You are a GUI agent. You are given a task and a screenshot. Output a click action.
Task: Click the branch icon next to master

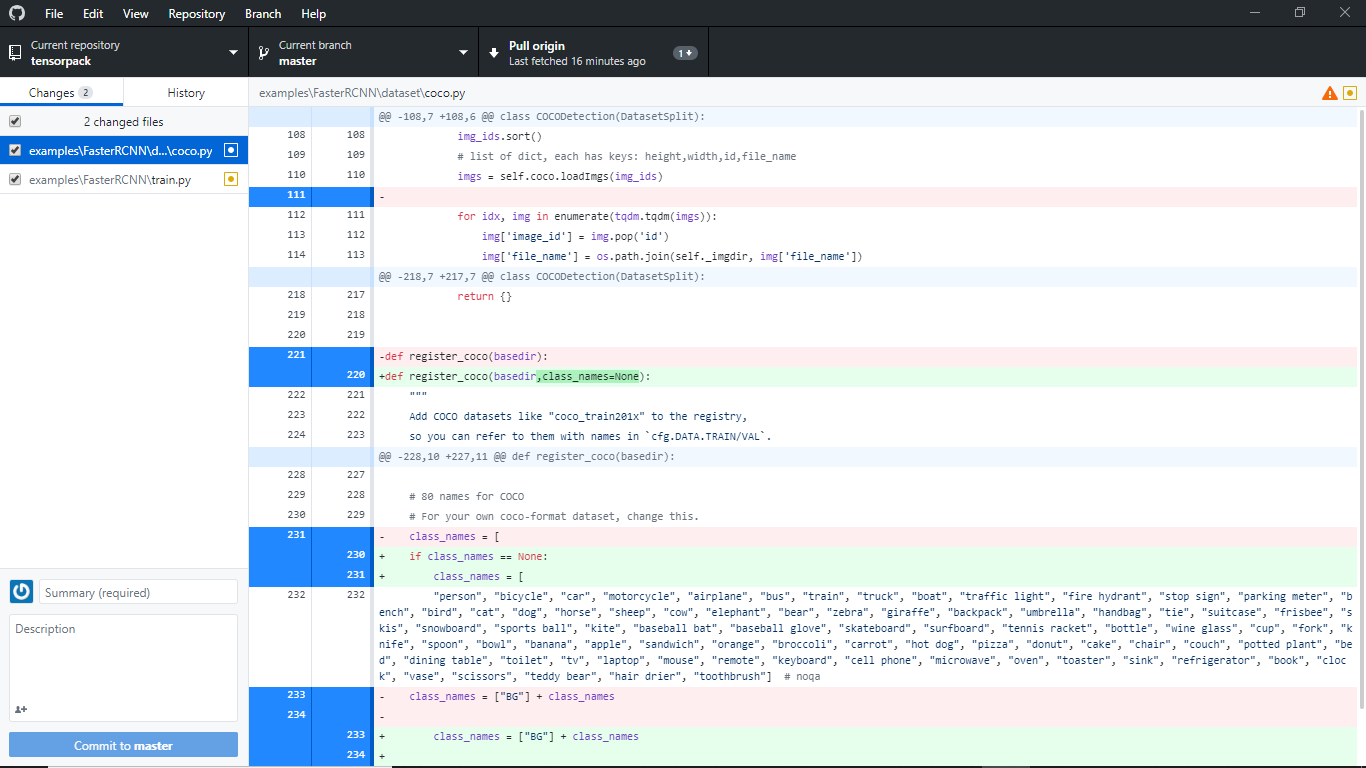tap(262, 51)
